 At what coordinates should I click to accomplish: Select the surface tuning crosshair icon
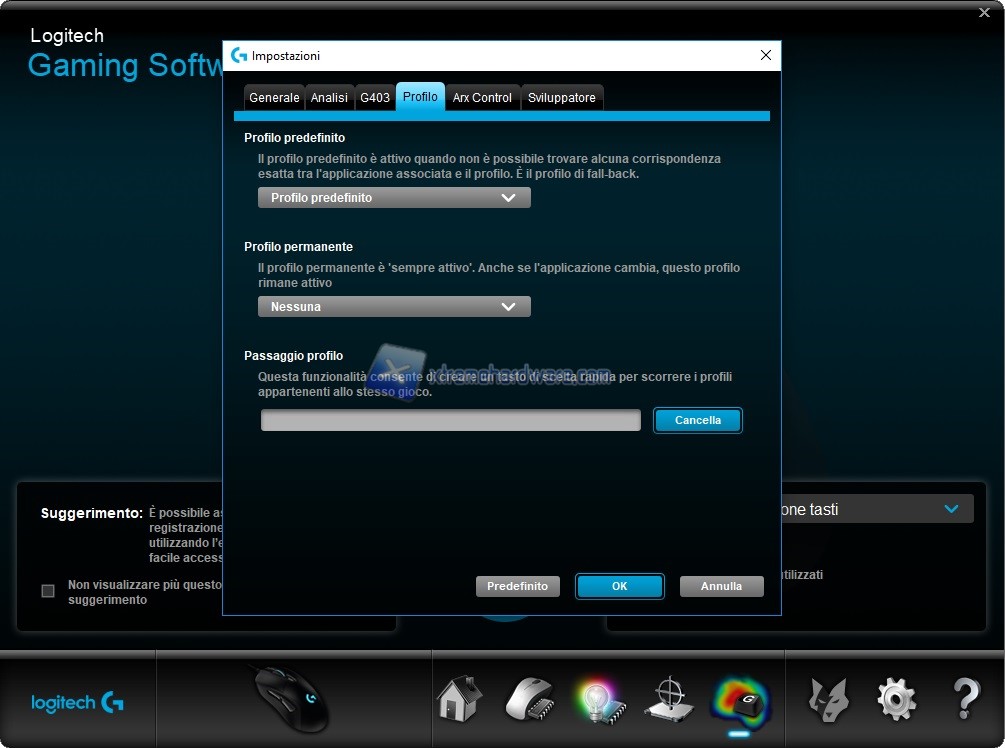coord(667,698)
